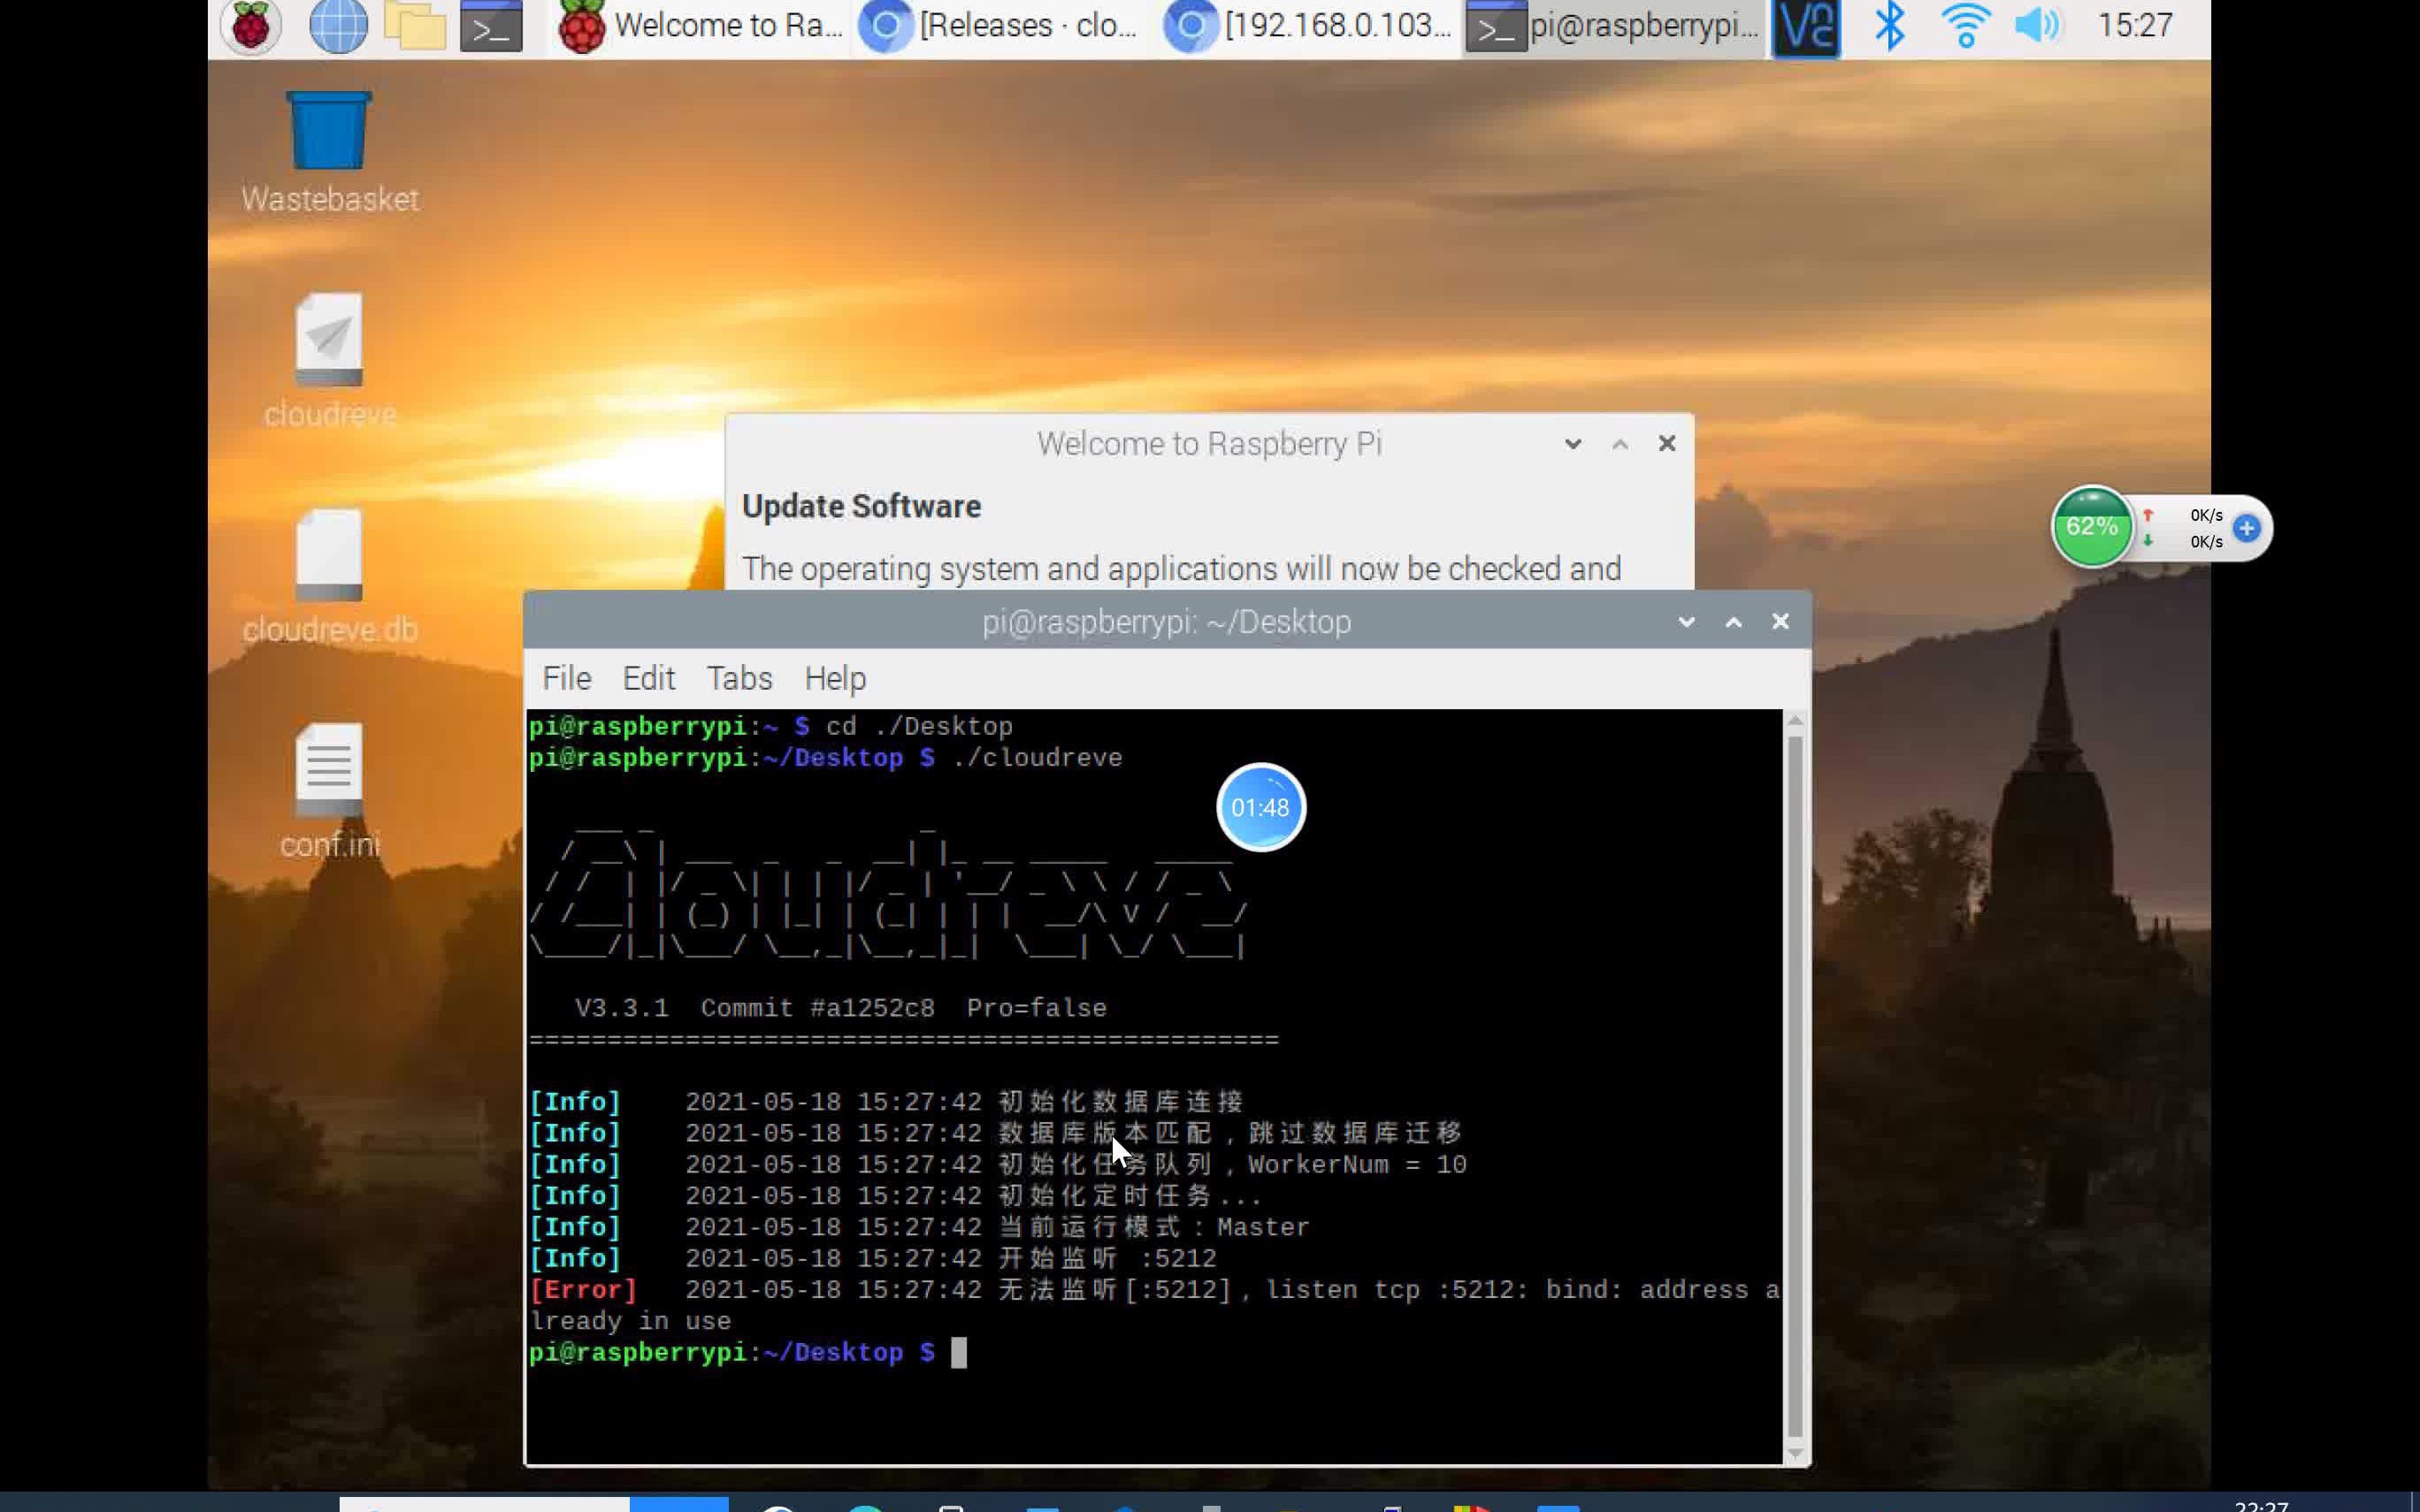This screenshot has width=2420, height=1512.
Task: Open the terminal Tabs menu
Action: coord(739,679)
